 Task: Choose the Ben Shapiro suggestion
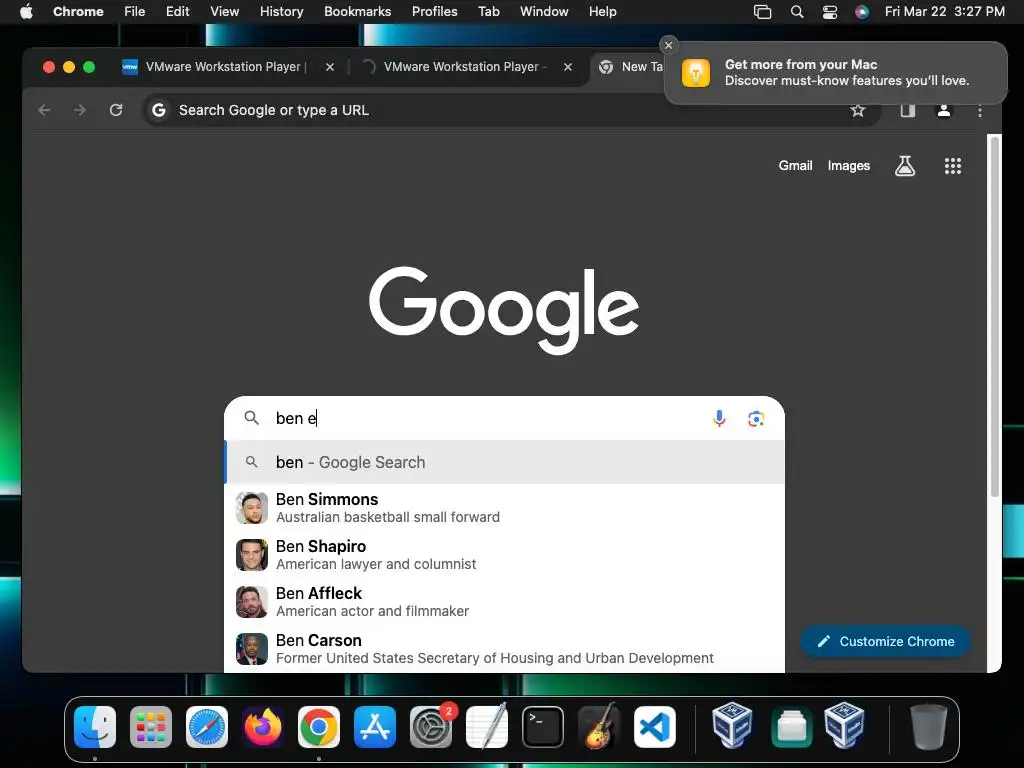coord(504,554)
